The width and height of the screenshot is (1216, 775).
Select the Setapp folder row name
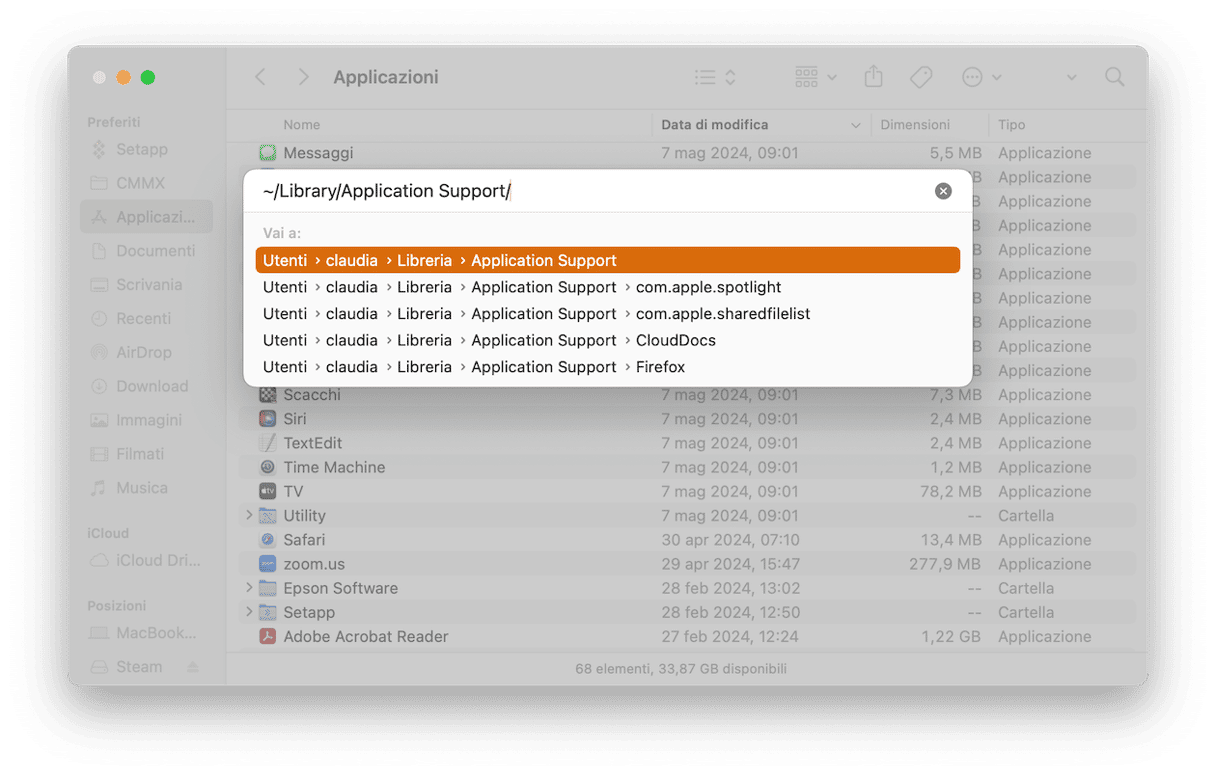pos(309,612)
